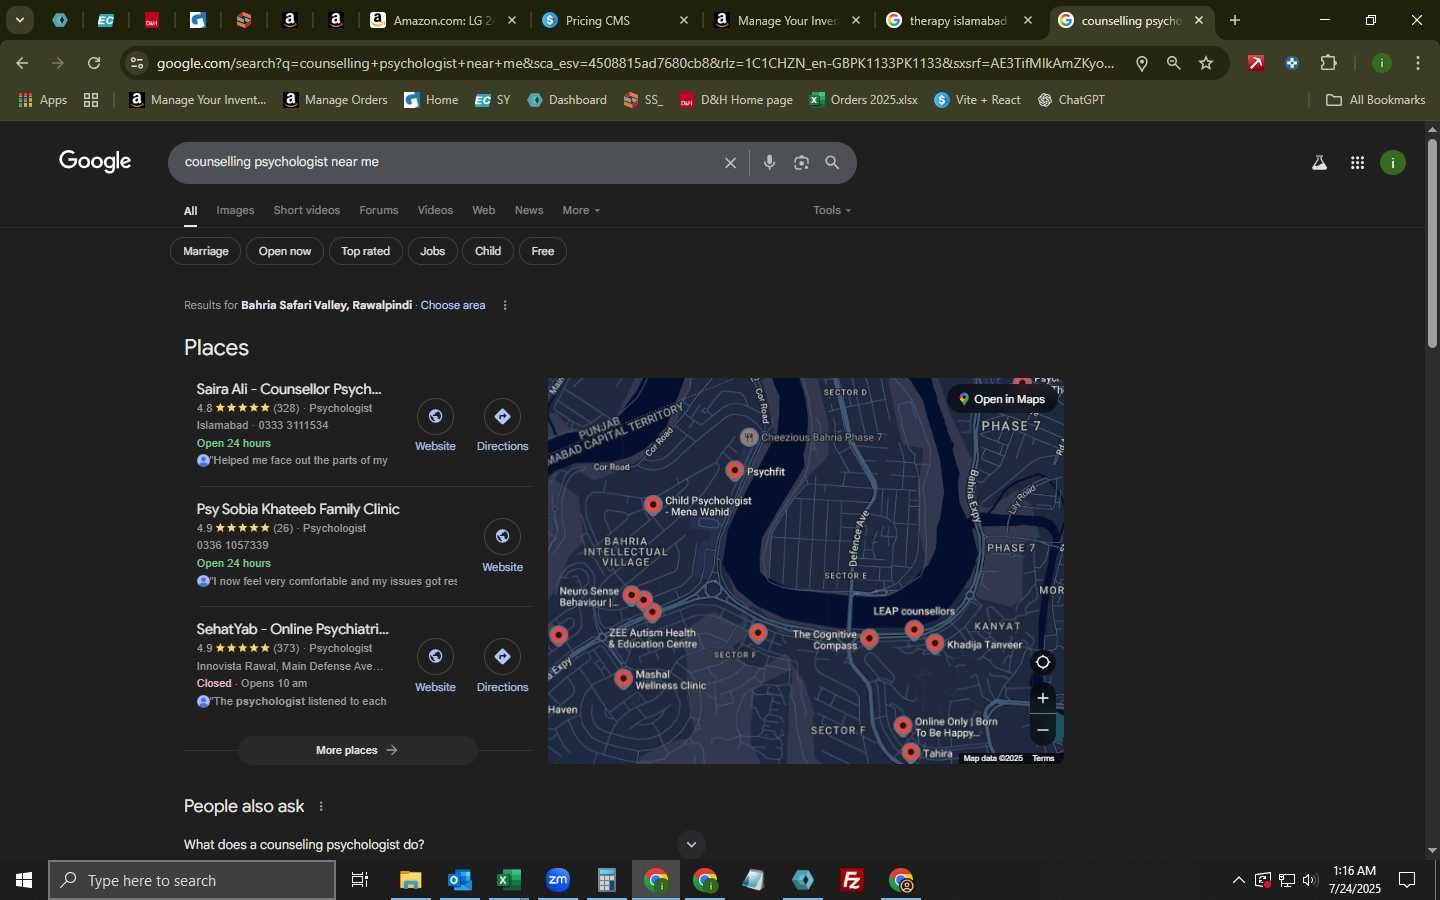Select the Mashal Wellness Clinic map pin

click(x=623, y=679)
